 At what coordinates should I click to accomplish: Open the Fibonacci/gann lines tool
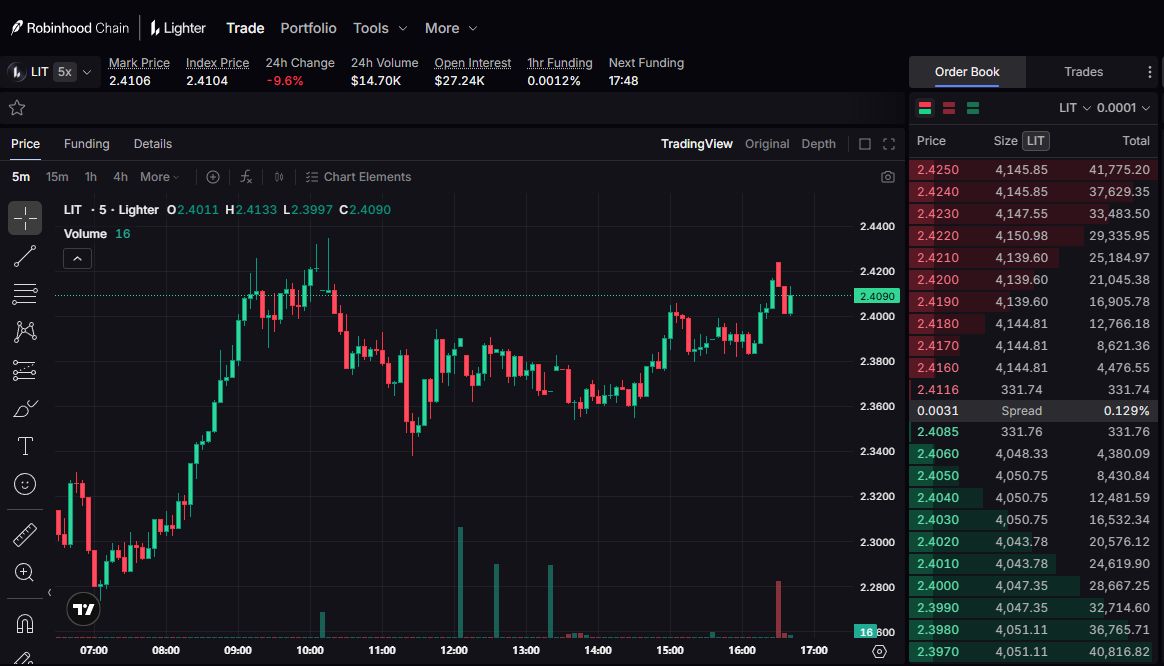24,294
